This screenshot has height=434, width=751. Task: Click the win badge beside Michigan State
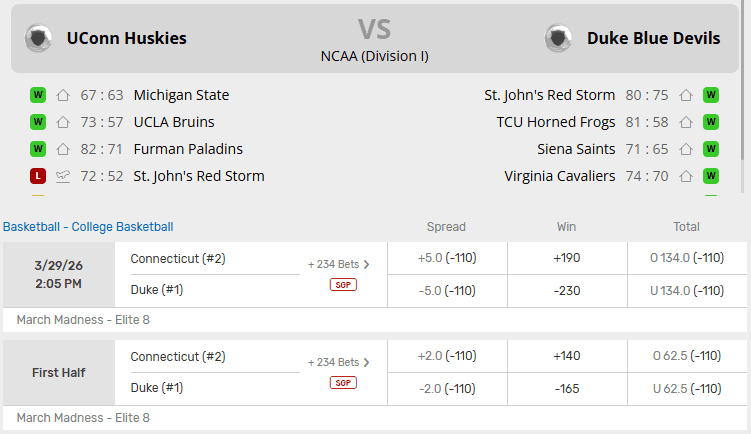point(38,95)
